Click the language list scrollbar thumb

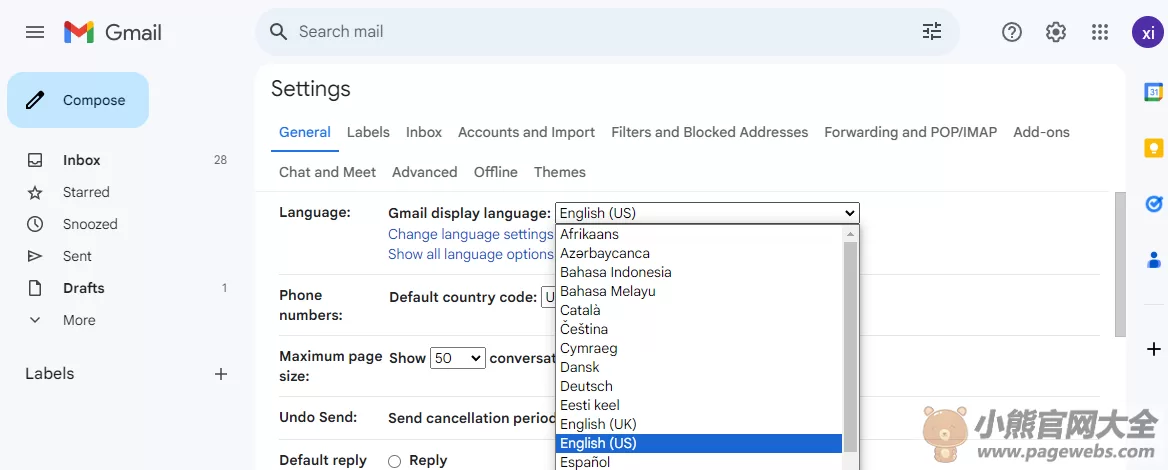click(x=850, y=346)
